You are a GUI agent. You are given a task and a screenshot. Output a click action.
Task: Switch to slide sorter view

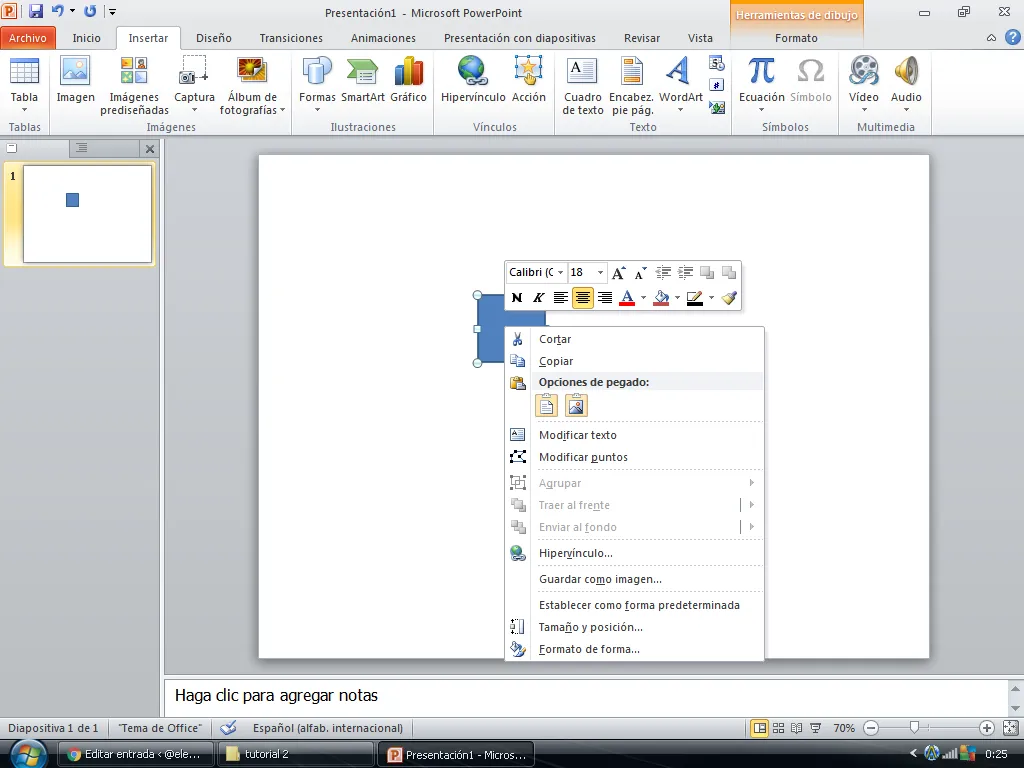(x=778, y=728)
